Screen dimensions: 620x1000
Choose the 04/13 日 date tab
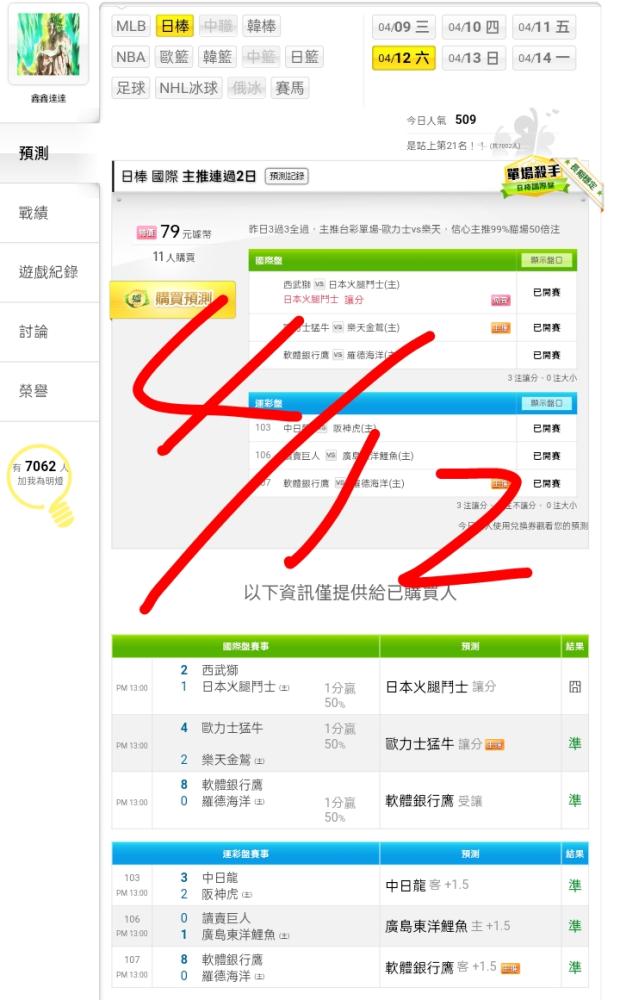[473, 58]
